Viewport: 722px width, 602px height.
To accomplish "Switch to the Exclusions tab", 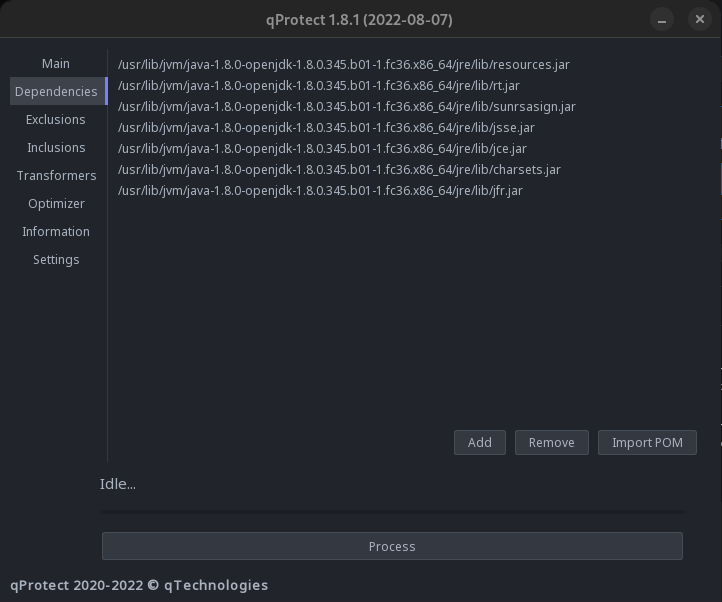I will 56,119.
